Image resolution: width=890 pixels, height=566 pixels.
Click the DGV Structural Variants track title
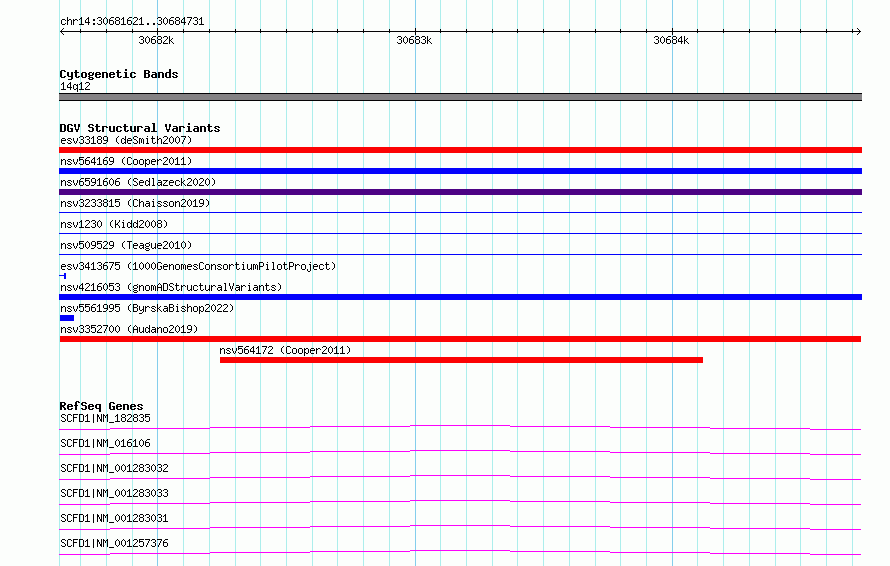[140, 128]
